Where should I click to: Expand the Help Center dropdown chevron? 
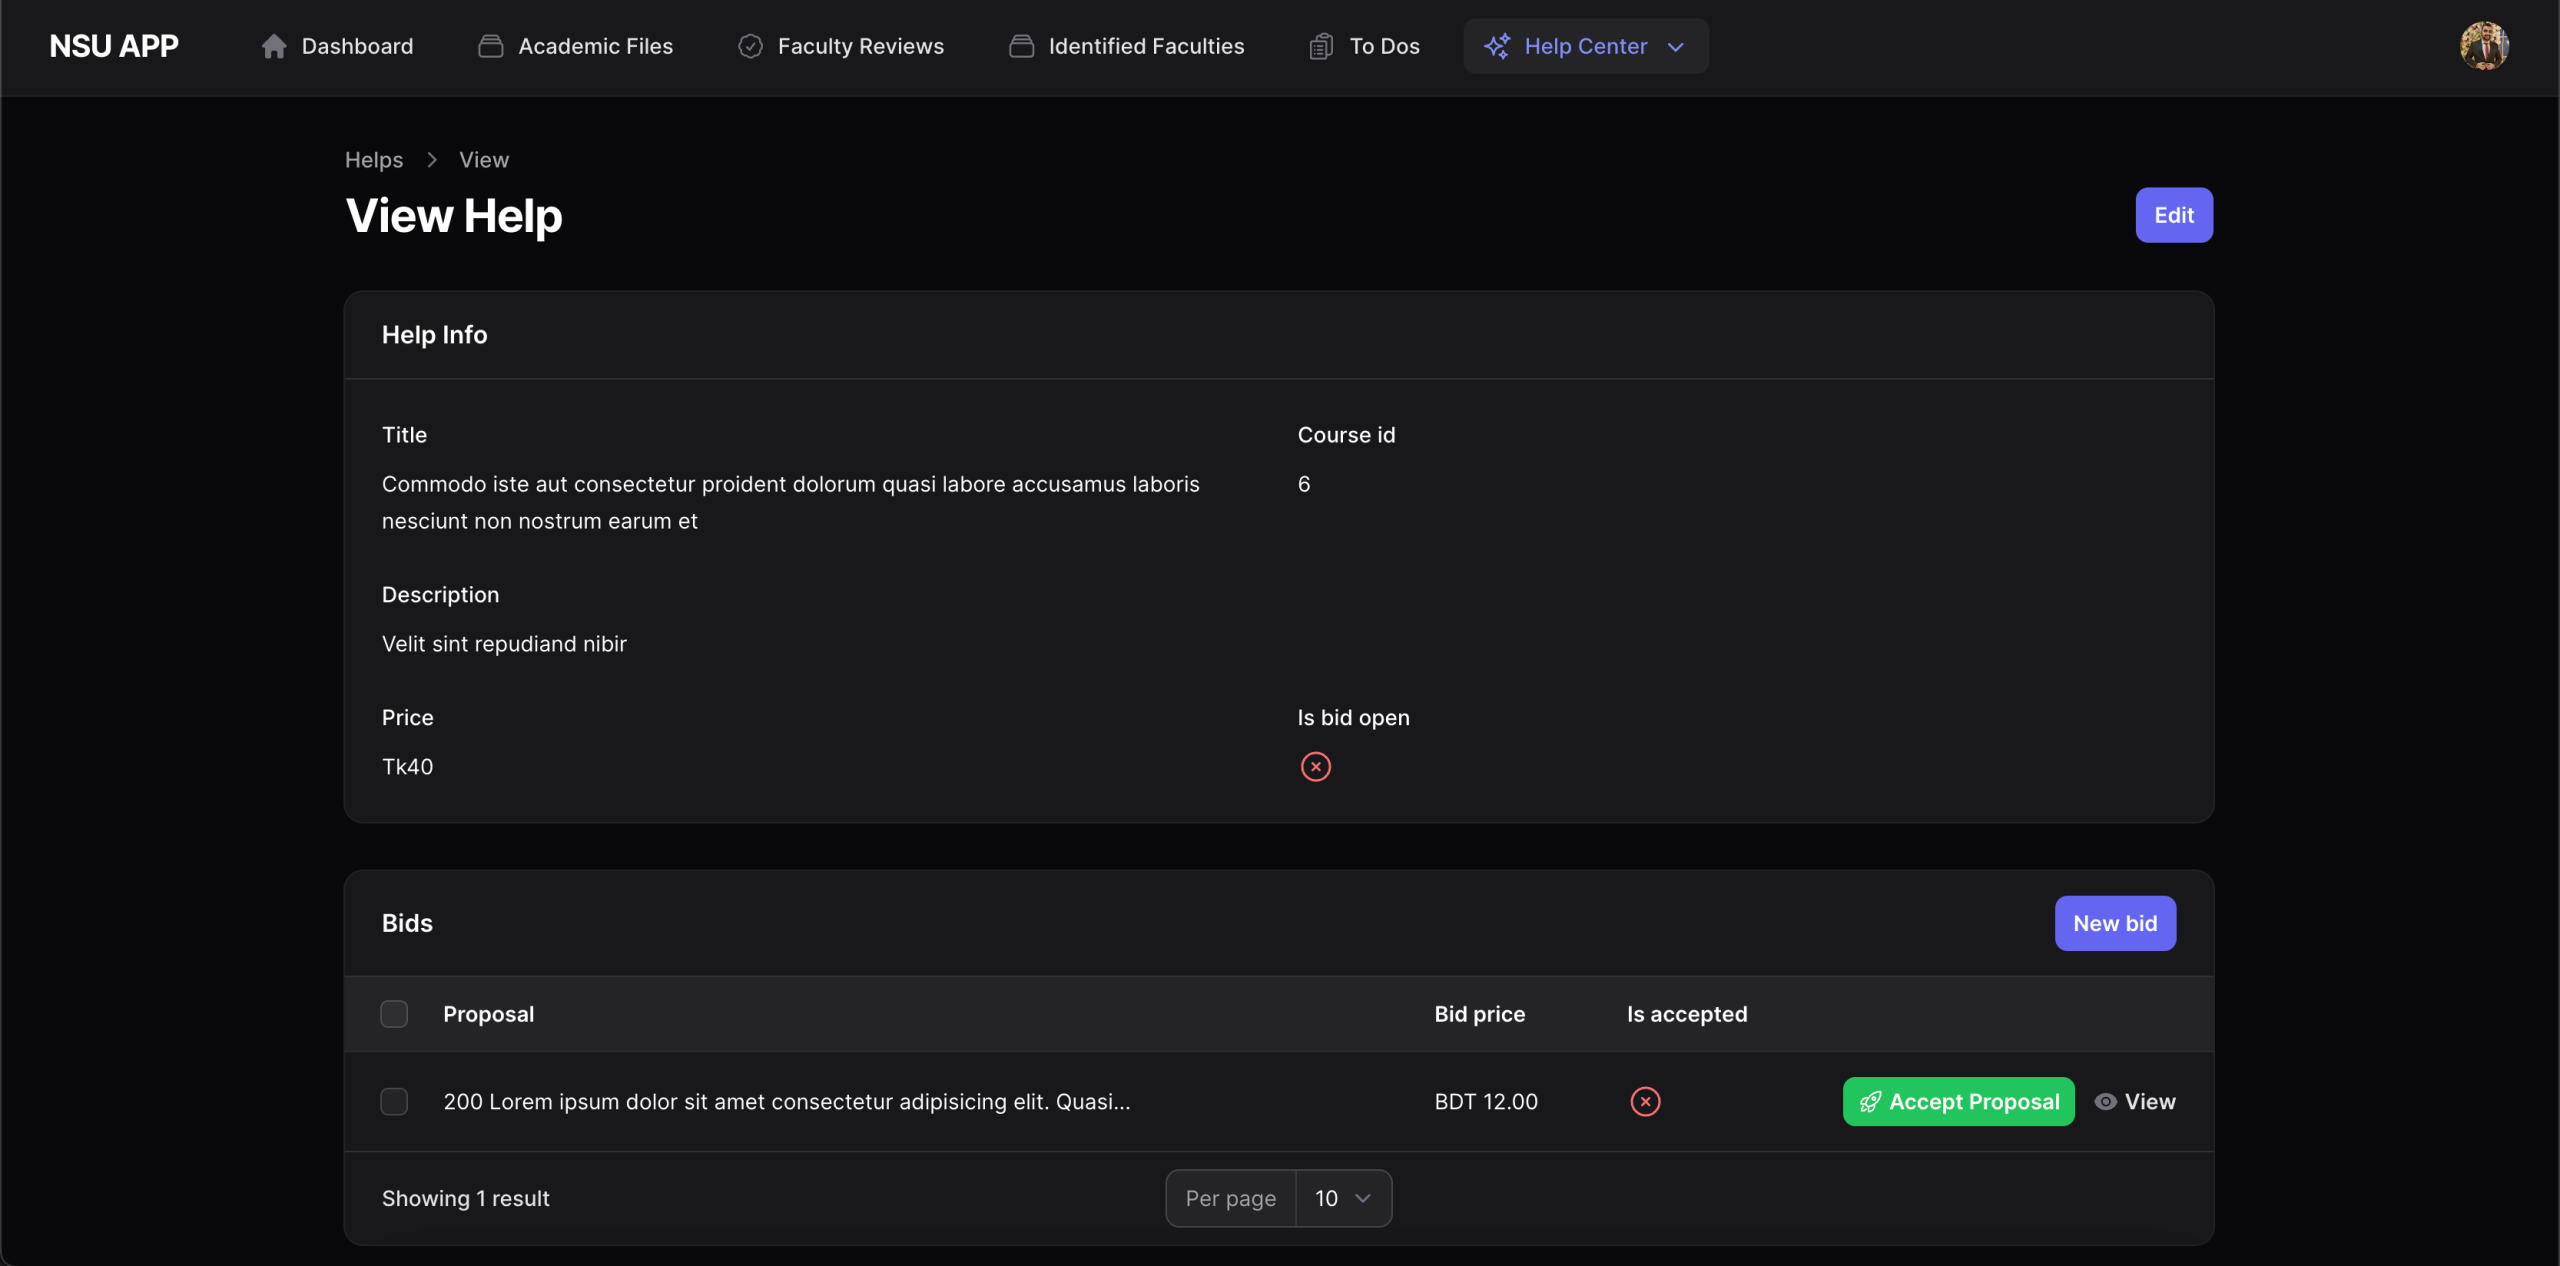[x=1676, y=47]
